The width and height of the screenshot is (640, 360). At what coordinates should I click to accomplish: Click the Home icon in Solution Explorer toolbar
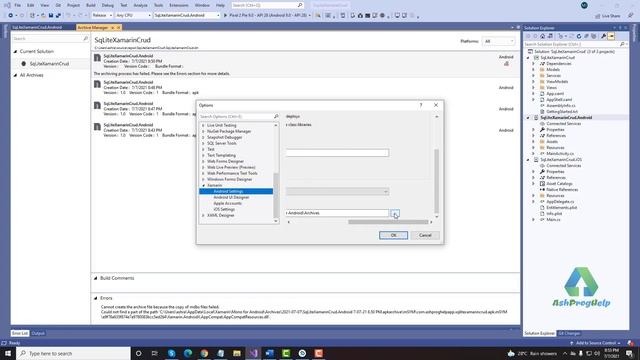(x=542, y=36)
